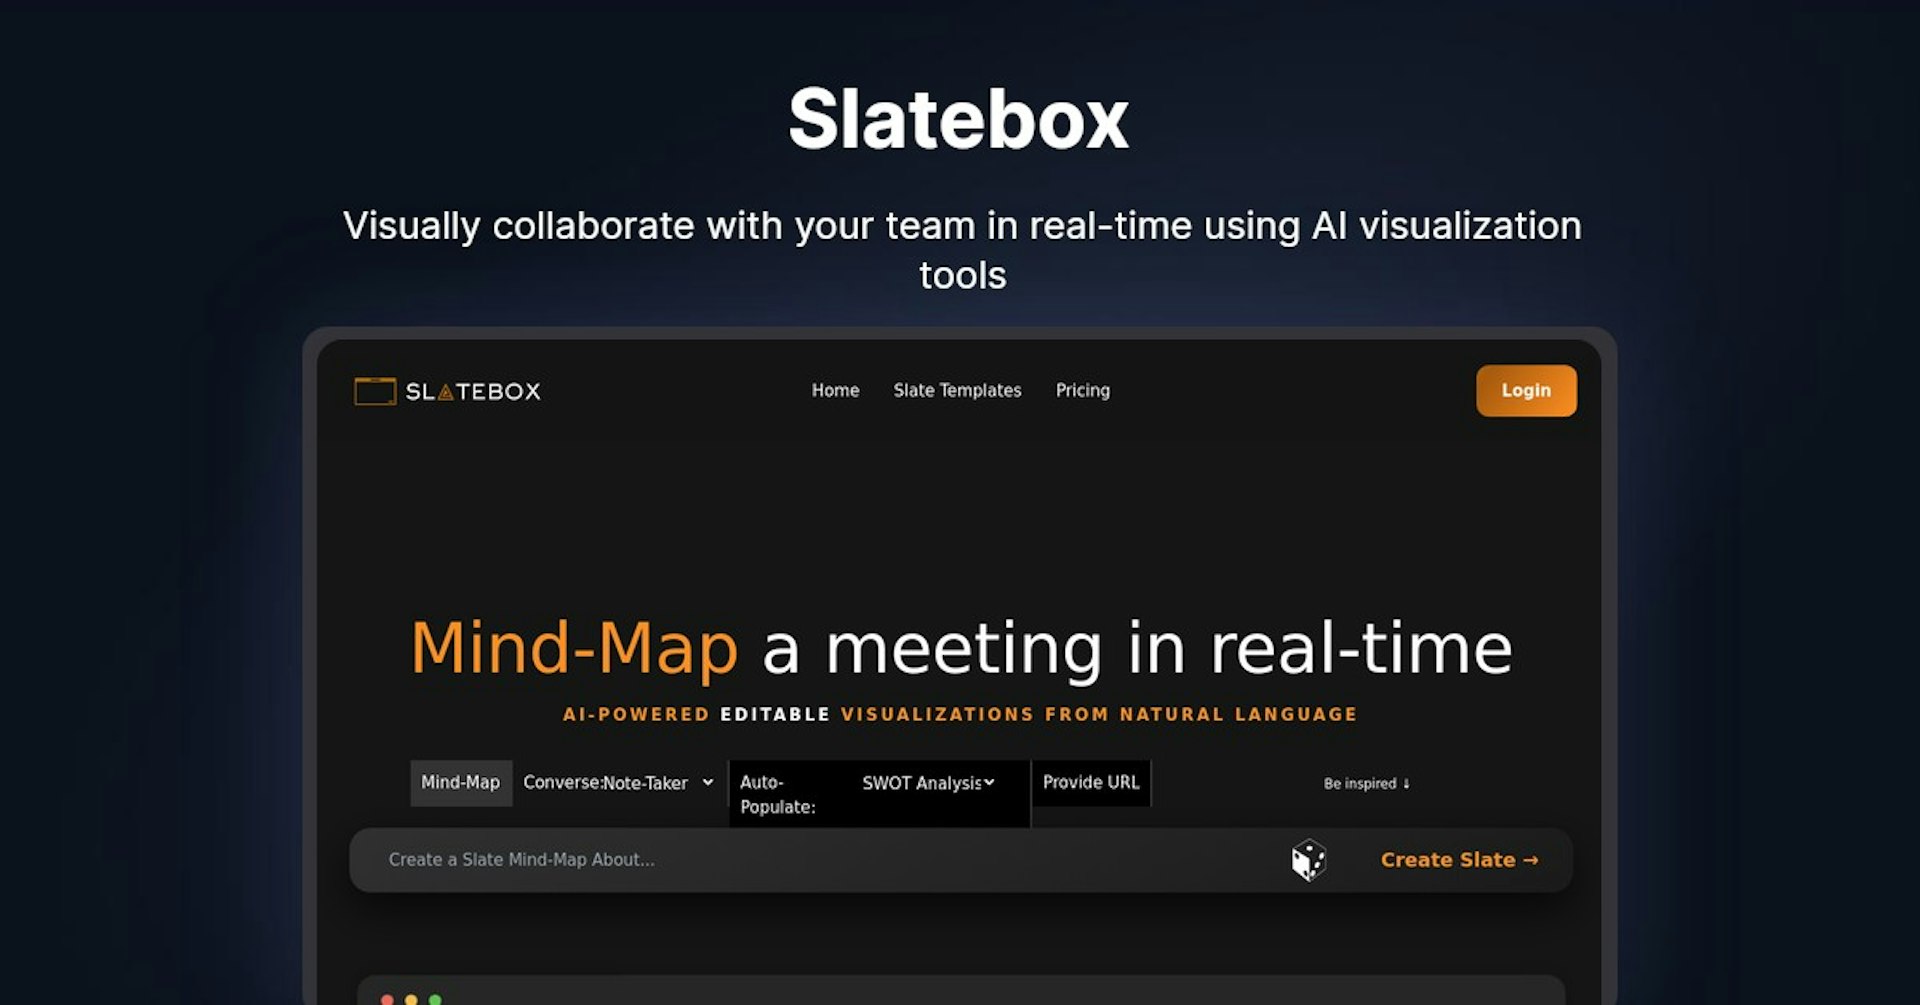The image size is (1920, 1005).
Task: Click the SLATEBOX wordmark text
Action: [473, 391]
